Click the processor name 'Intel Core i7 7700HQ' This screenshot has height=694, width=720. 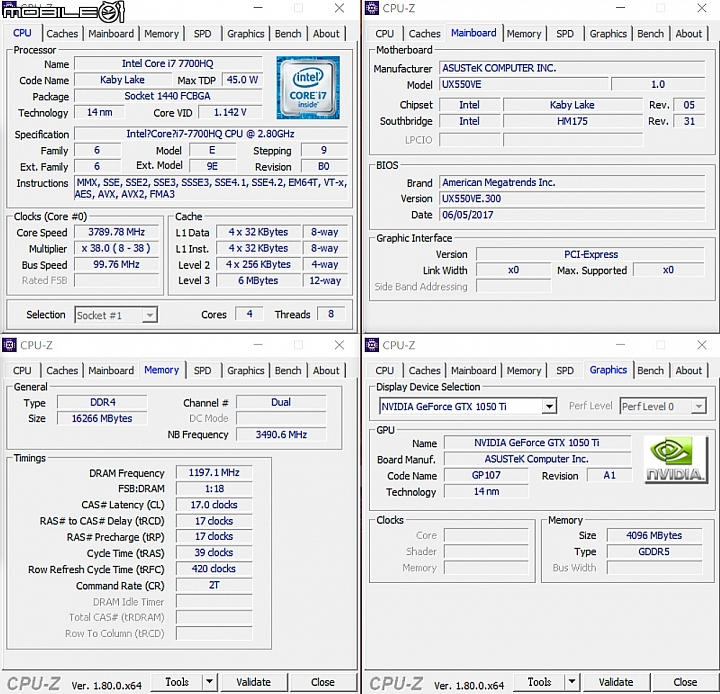coord(168,63)
